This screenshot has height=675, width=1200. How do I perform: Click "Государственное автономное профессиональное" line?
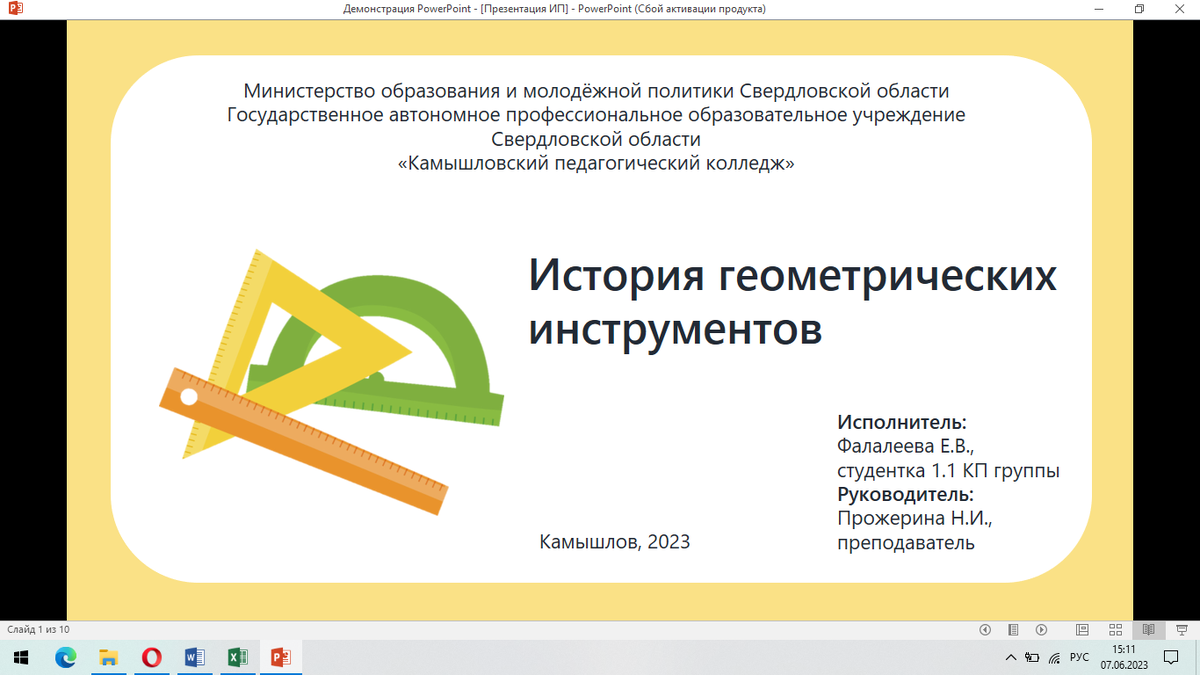point(596,115)
